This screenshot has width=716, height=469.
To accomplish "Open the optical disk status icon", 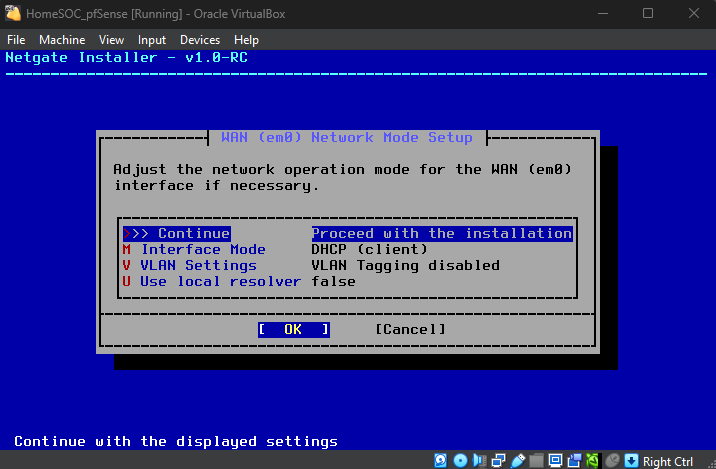I will coord(460,461).
